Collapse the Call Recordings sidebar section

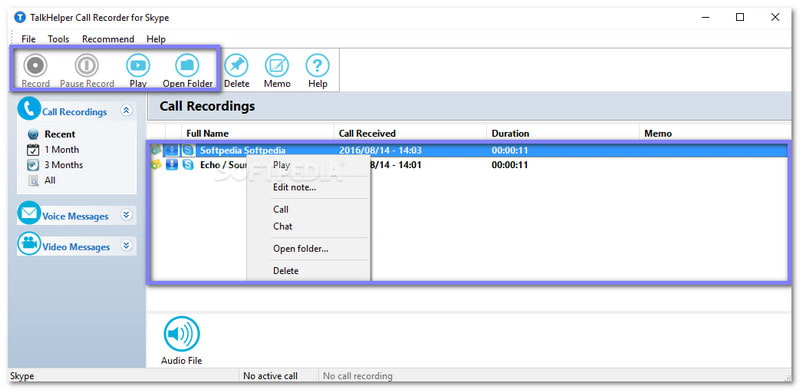tap(127, 110)
